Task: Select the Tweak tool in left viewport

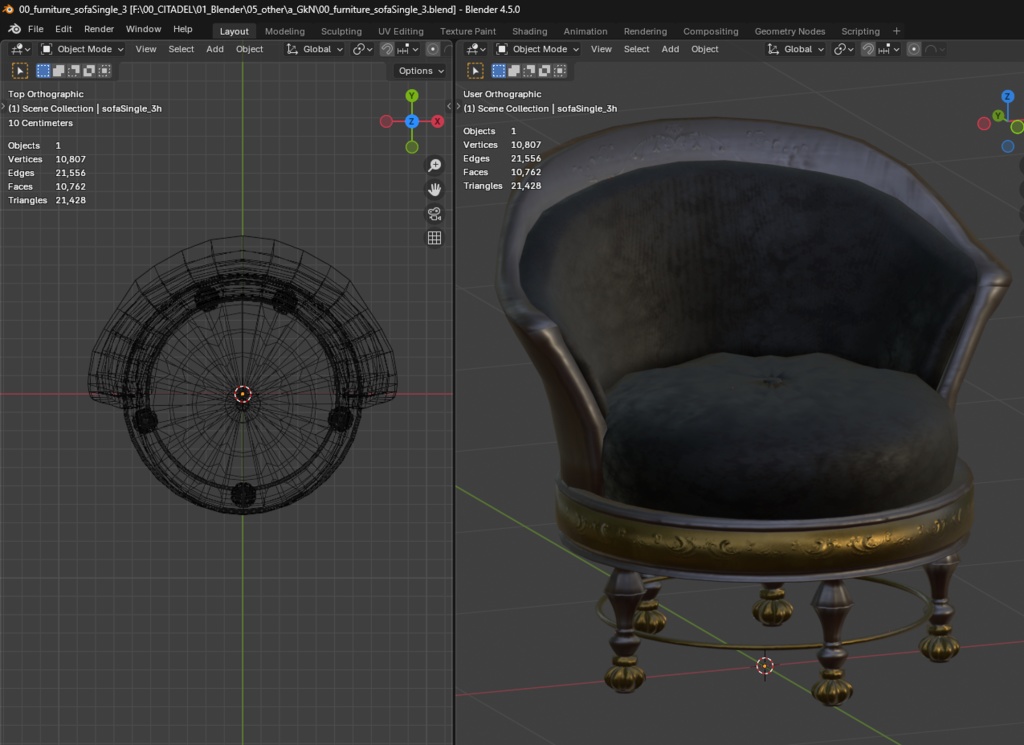Action: [20, 71]
